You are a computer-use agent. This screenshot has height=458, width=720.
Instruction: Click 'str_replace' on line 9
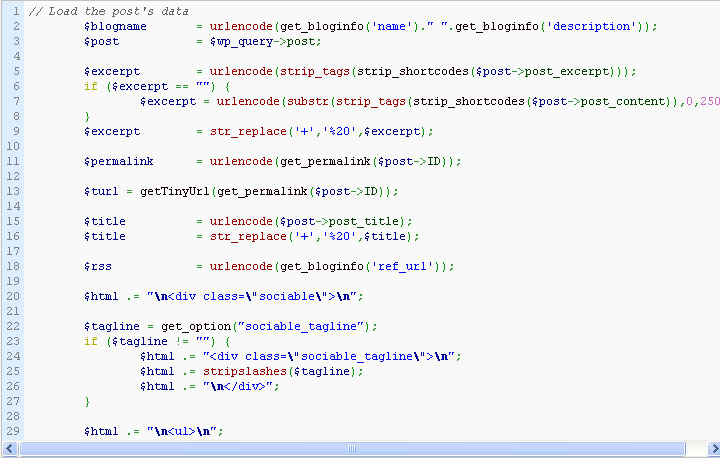coord(248,132)
